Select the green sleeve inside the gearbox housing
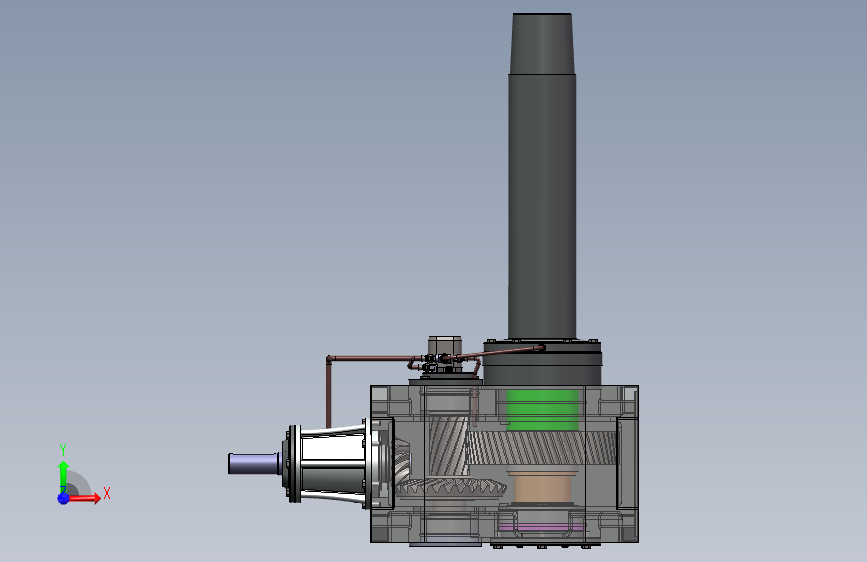 click(x=542, y=410)
